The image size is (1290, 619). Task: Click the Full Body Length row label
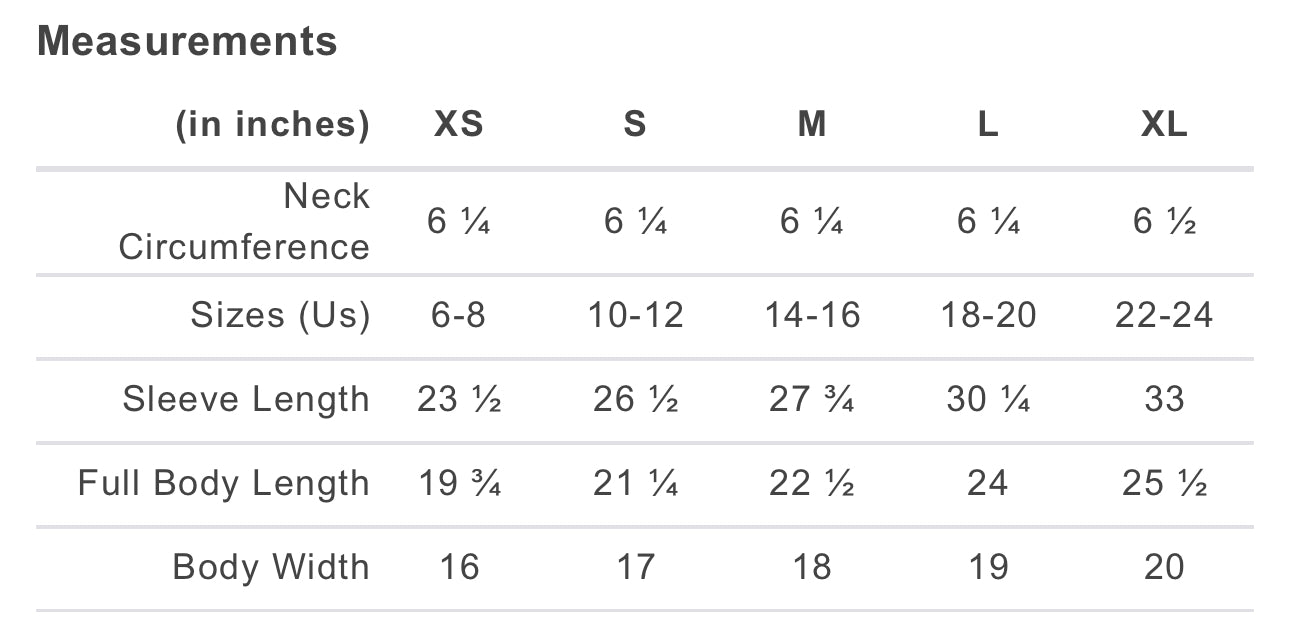pyautogui.click(x=224, y=483)
